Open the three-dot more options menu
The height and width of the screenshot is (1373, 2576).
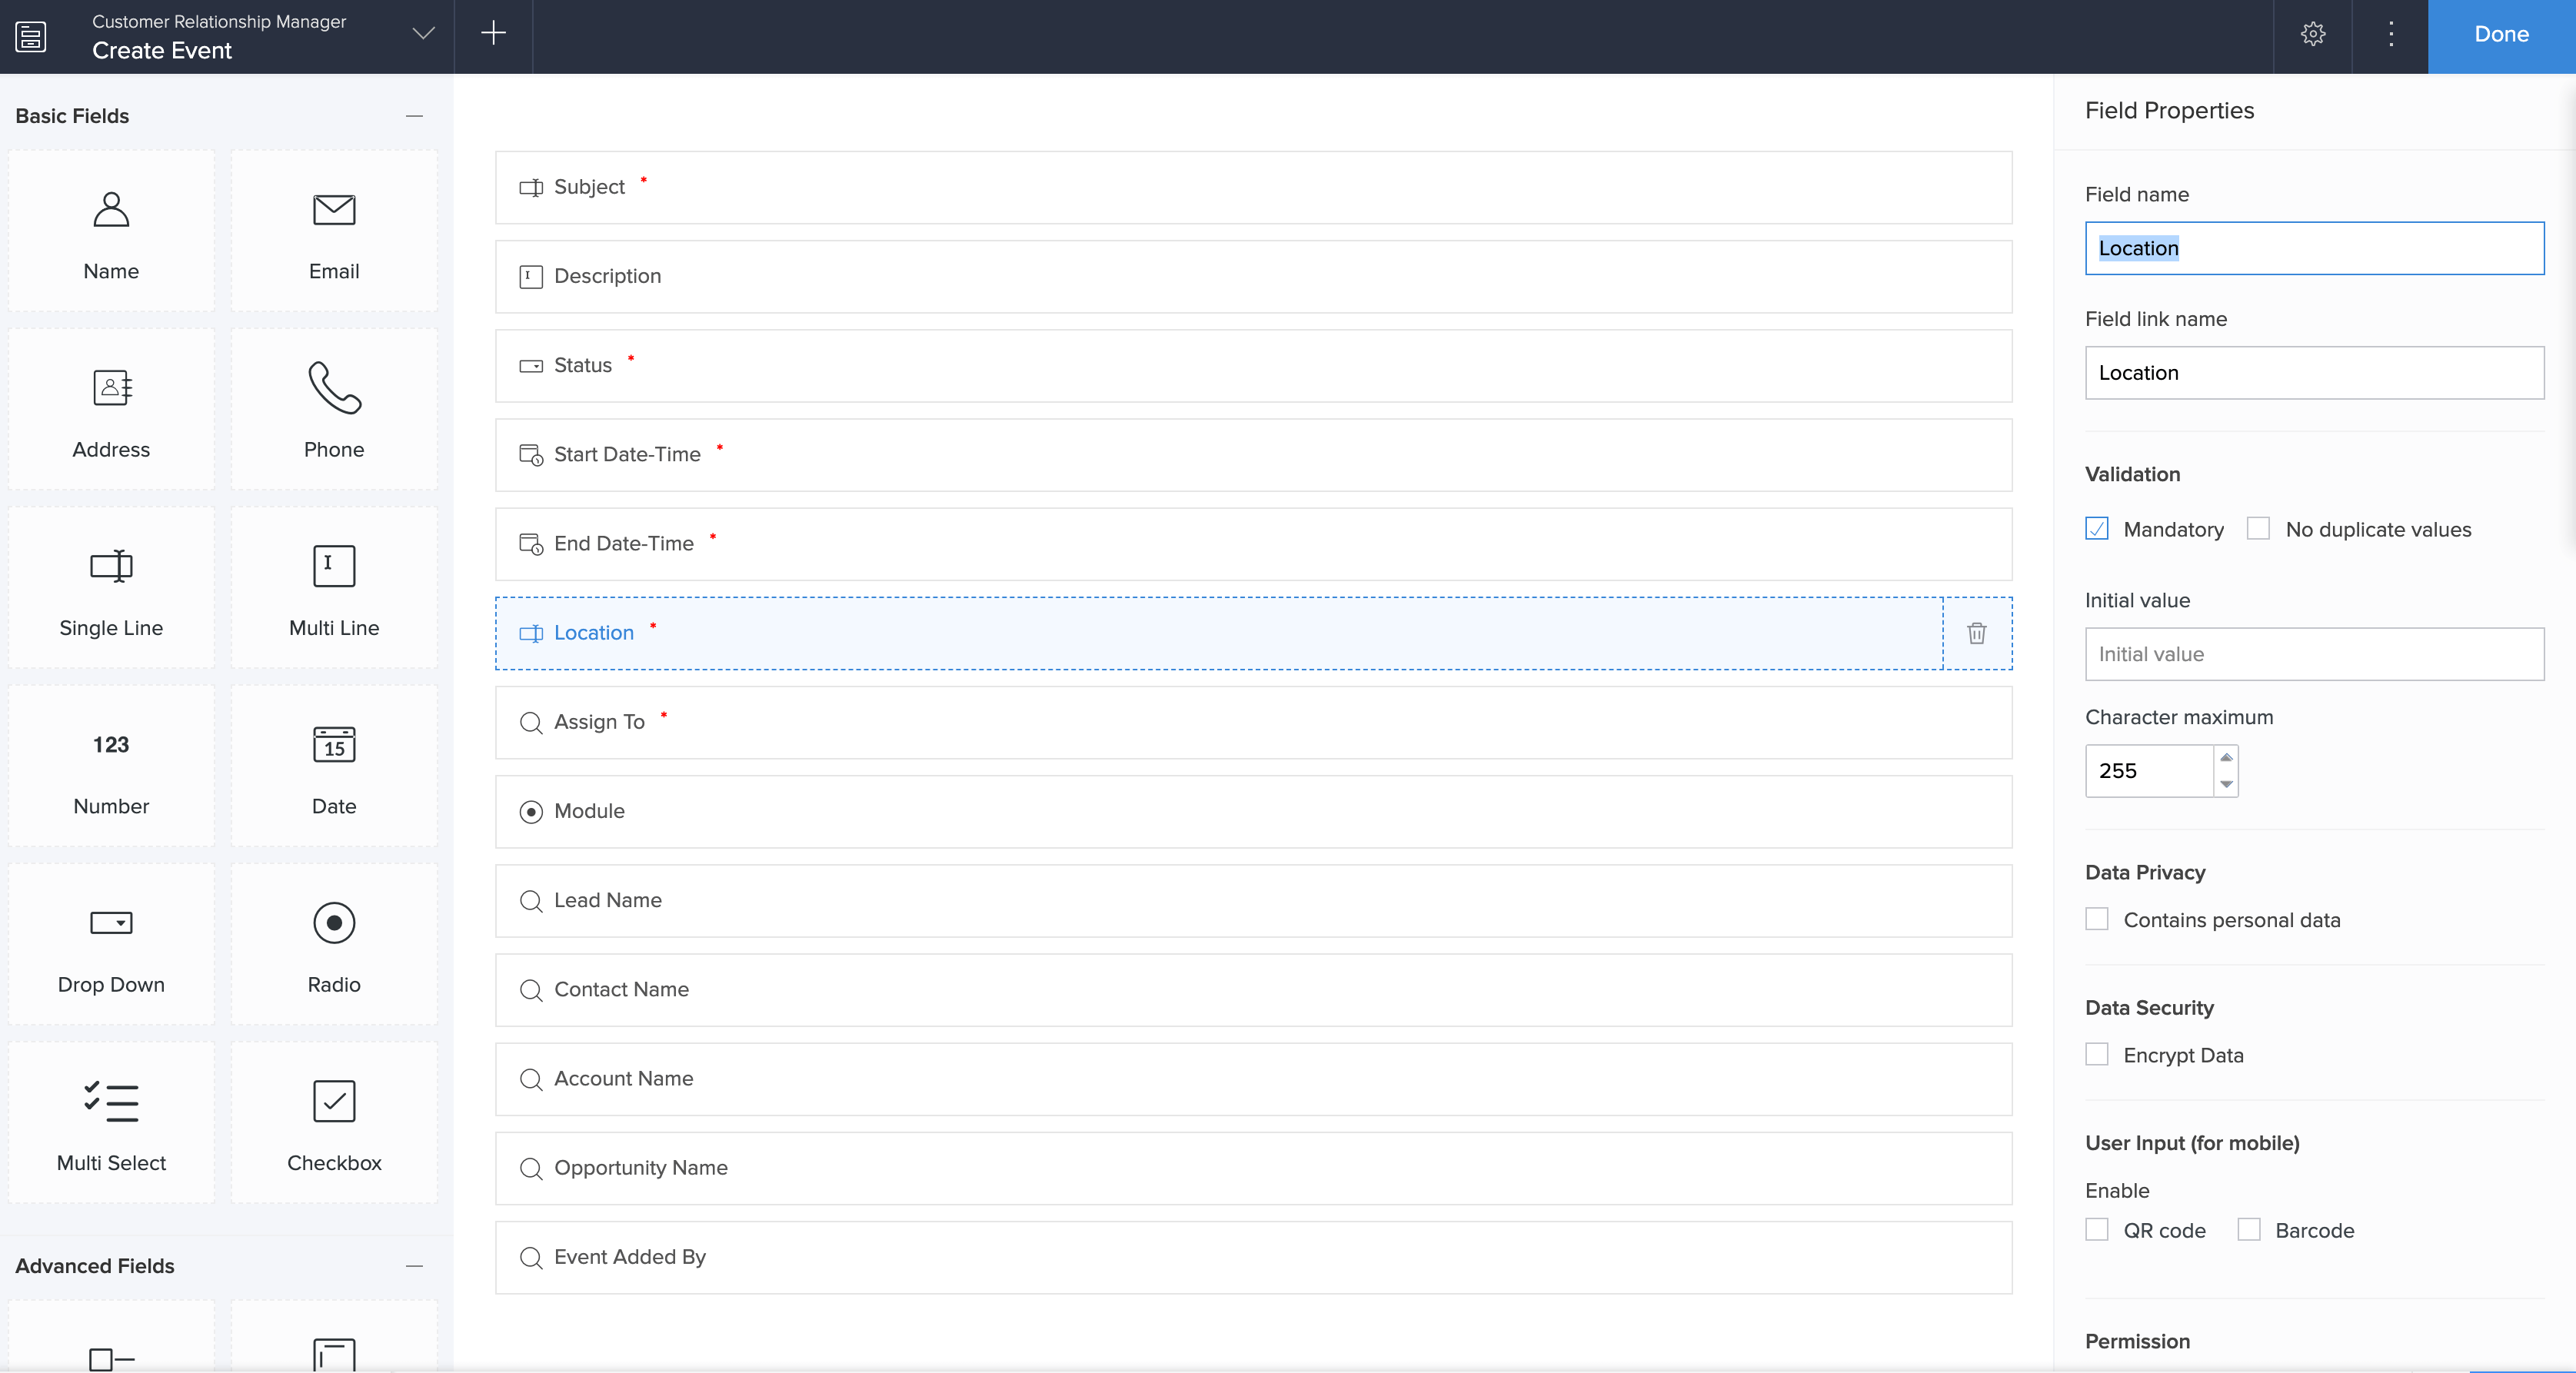[x=2390, y=34]
